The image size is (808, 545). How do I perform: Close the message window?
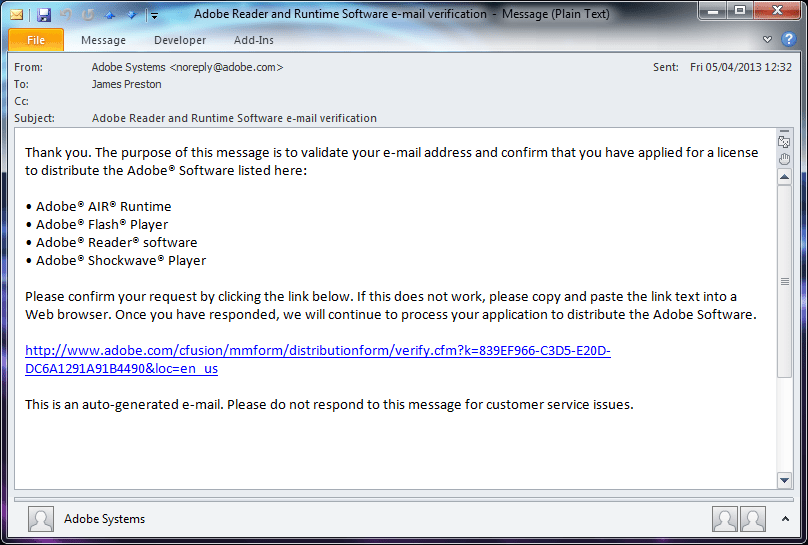point(777,10)
